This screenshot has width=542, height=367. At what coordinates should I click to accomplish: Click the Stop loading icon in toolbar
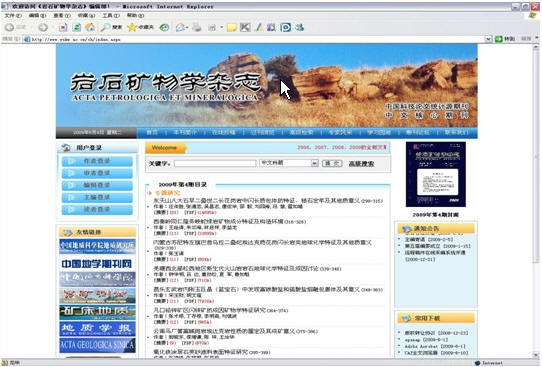tap(63, 27)
